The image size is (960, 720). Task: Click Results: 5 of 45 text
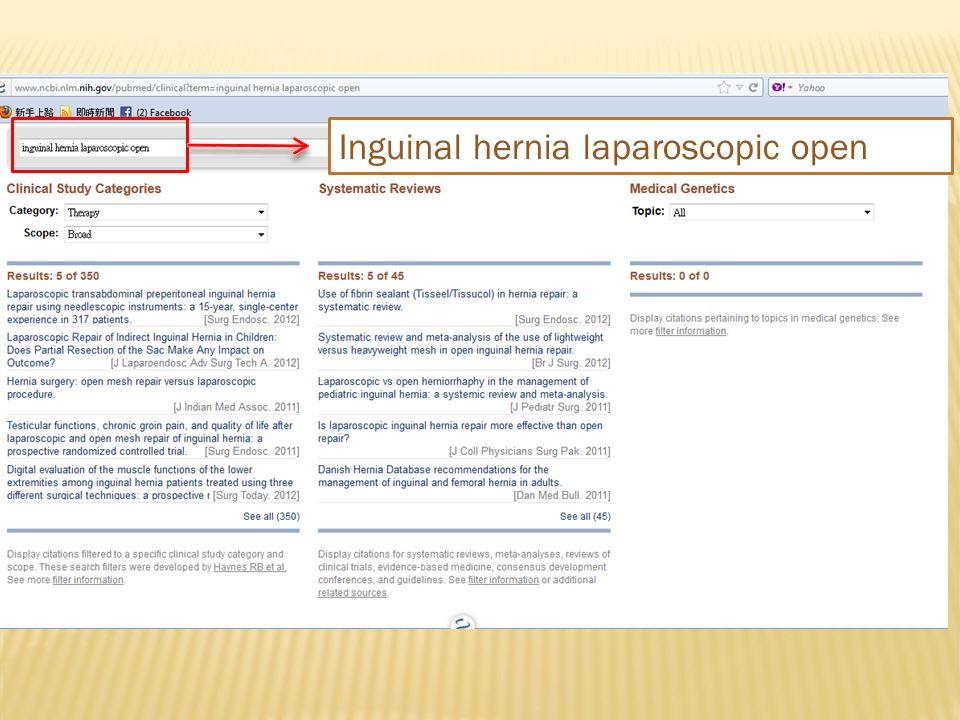click(x=361, y=276)
